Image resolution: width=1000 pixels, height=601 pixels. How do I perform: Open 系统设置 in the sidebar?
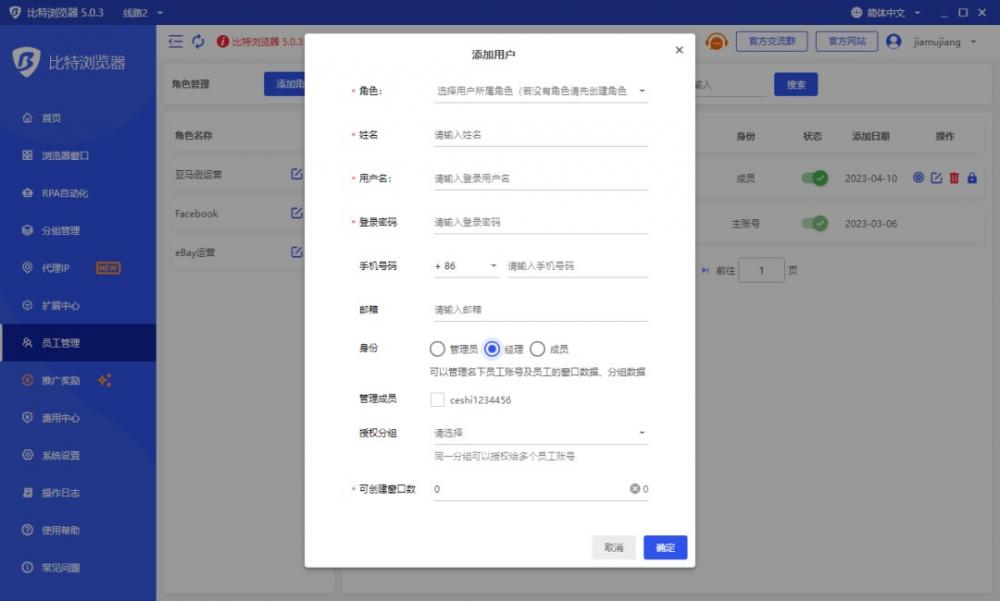[78, 456]
